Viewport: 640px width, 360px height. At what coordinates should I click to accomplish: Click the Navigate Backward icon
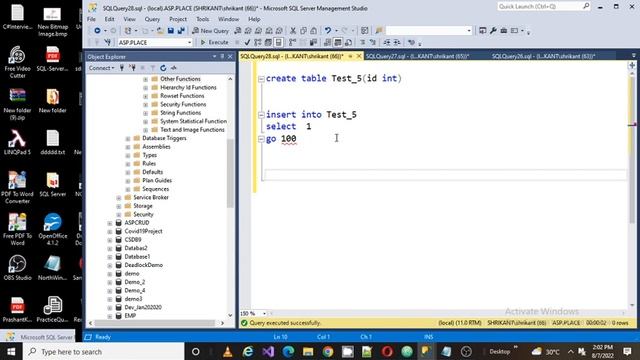click(x=97, y=31)
